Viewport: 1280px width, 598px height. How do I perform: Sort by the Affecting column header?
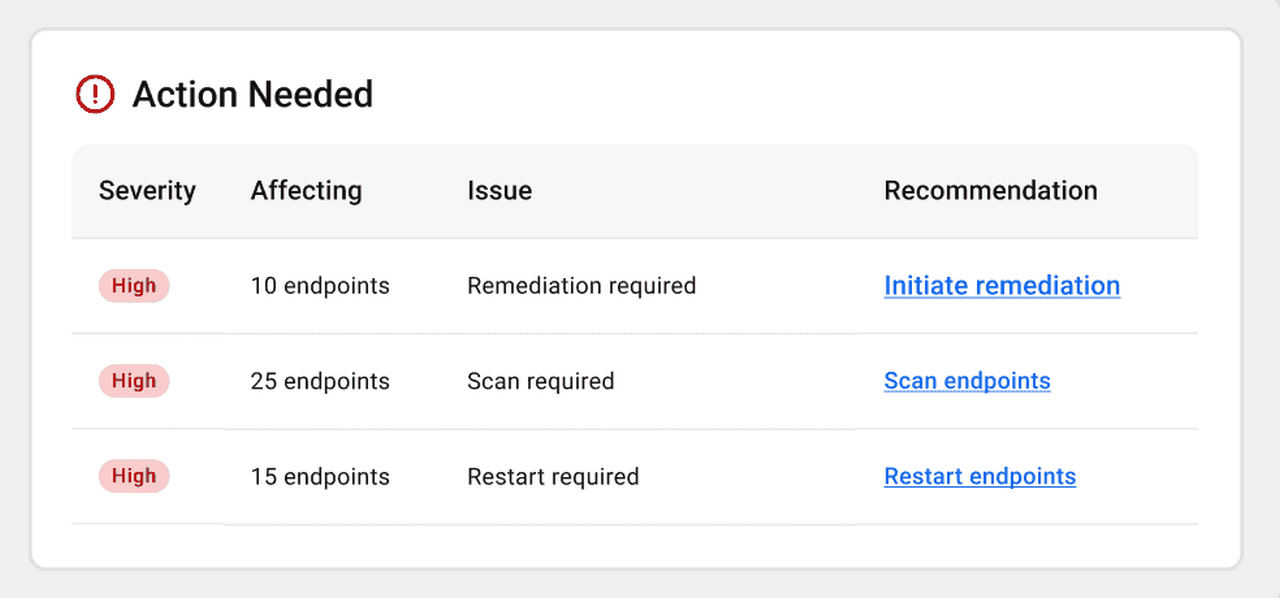click(306, 190)
